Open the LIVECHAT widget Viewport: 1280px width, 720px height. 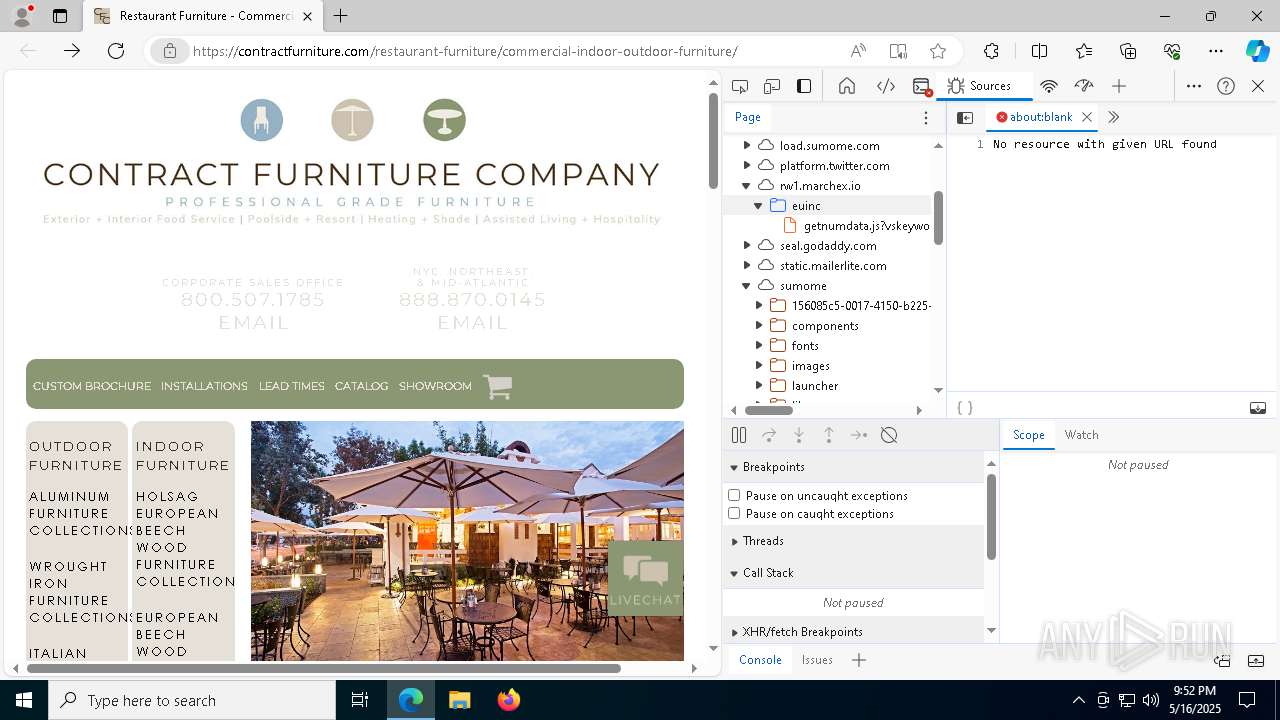(x=645, y=579)
